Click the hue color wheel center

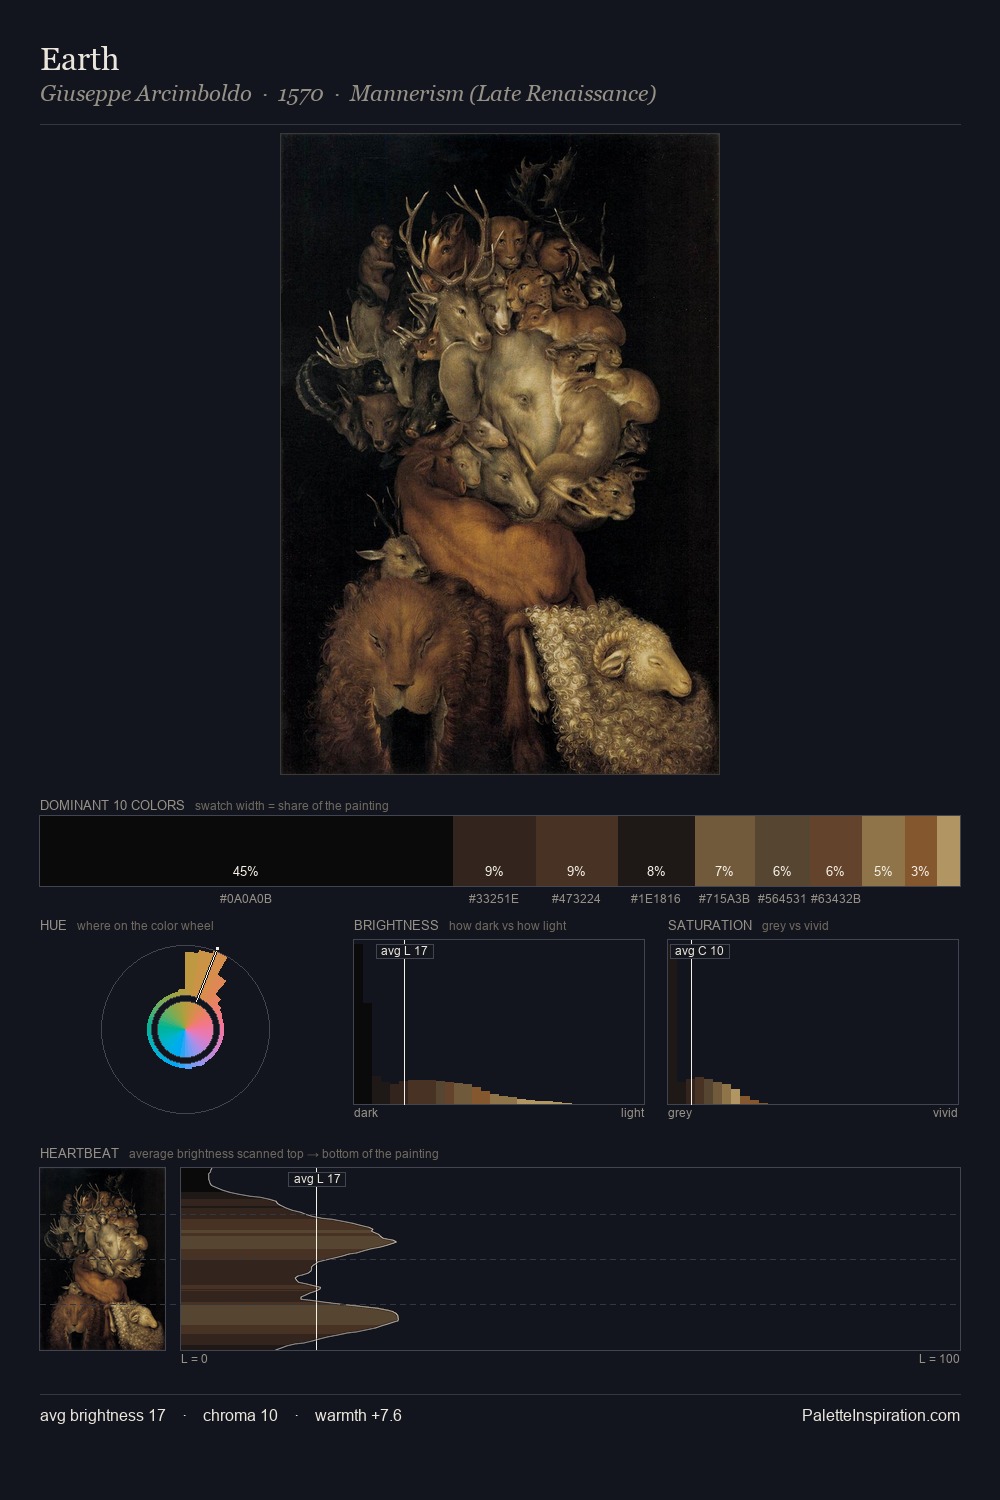(185, 1029)
